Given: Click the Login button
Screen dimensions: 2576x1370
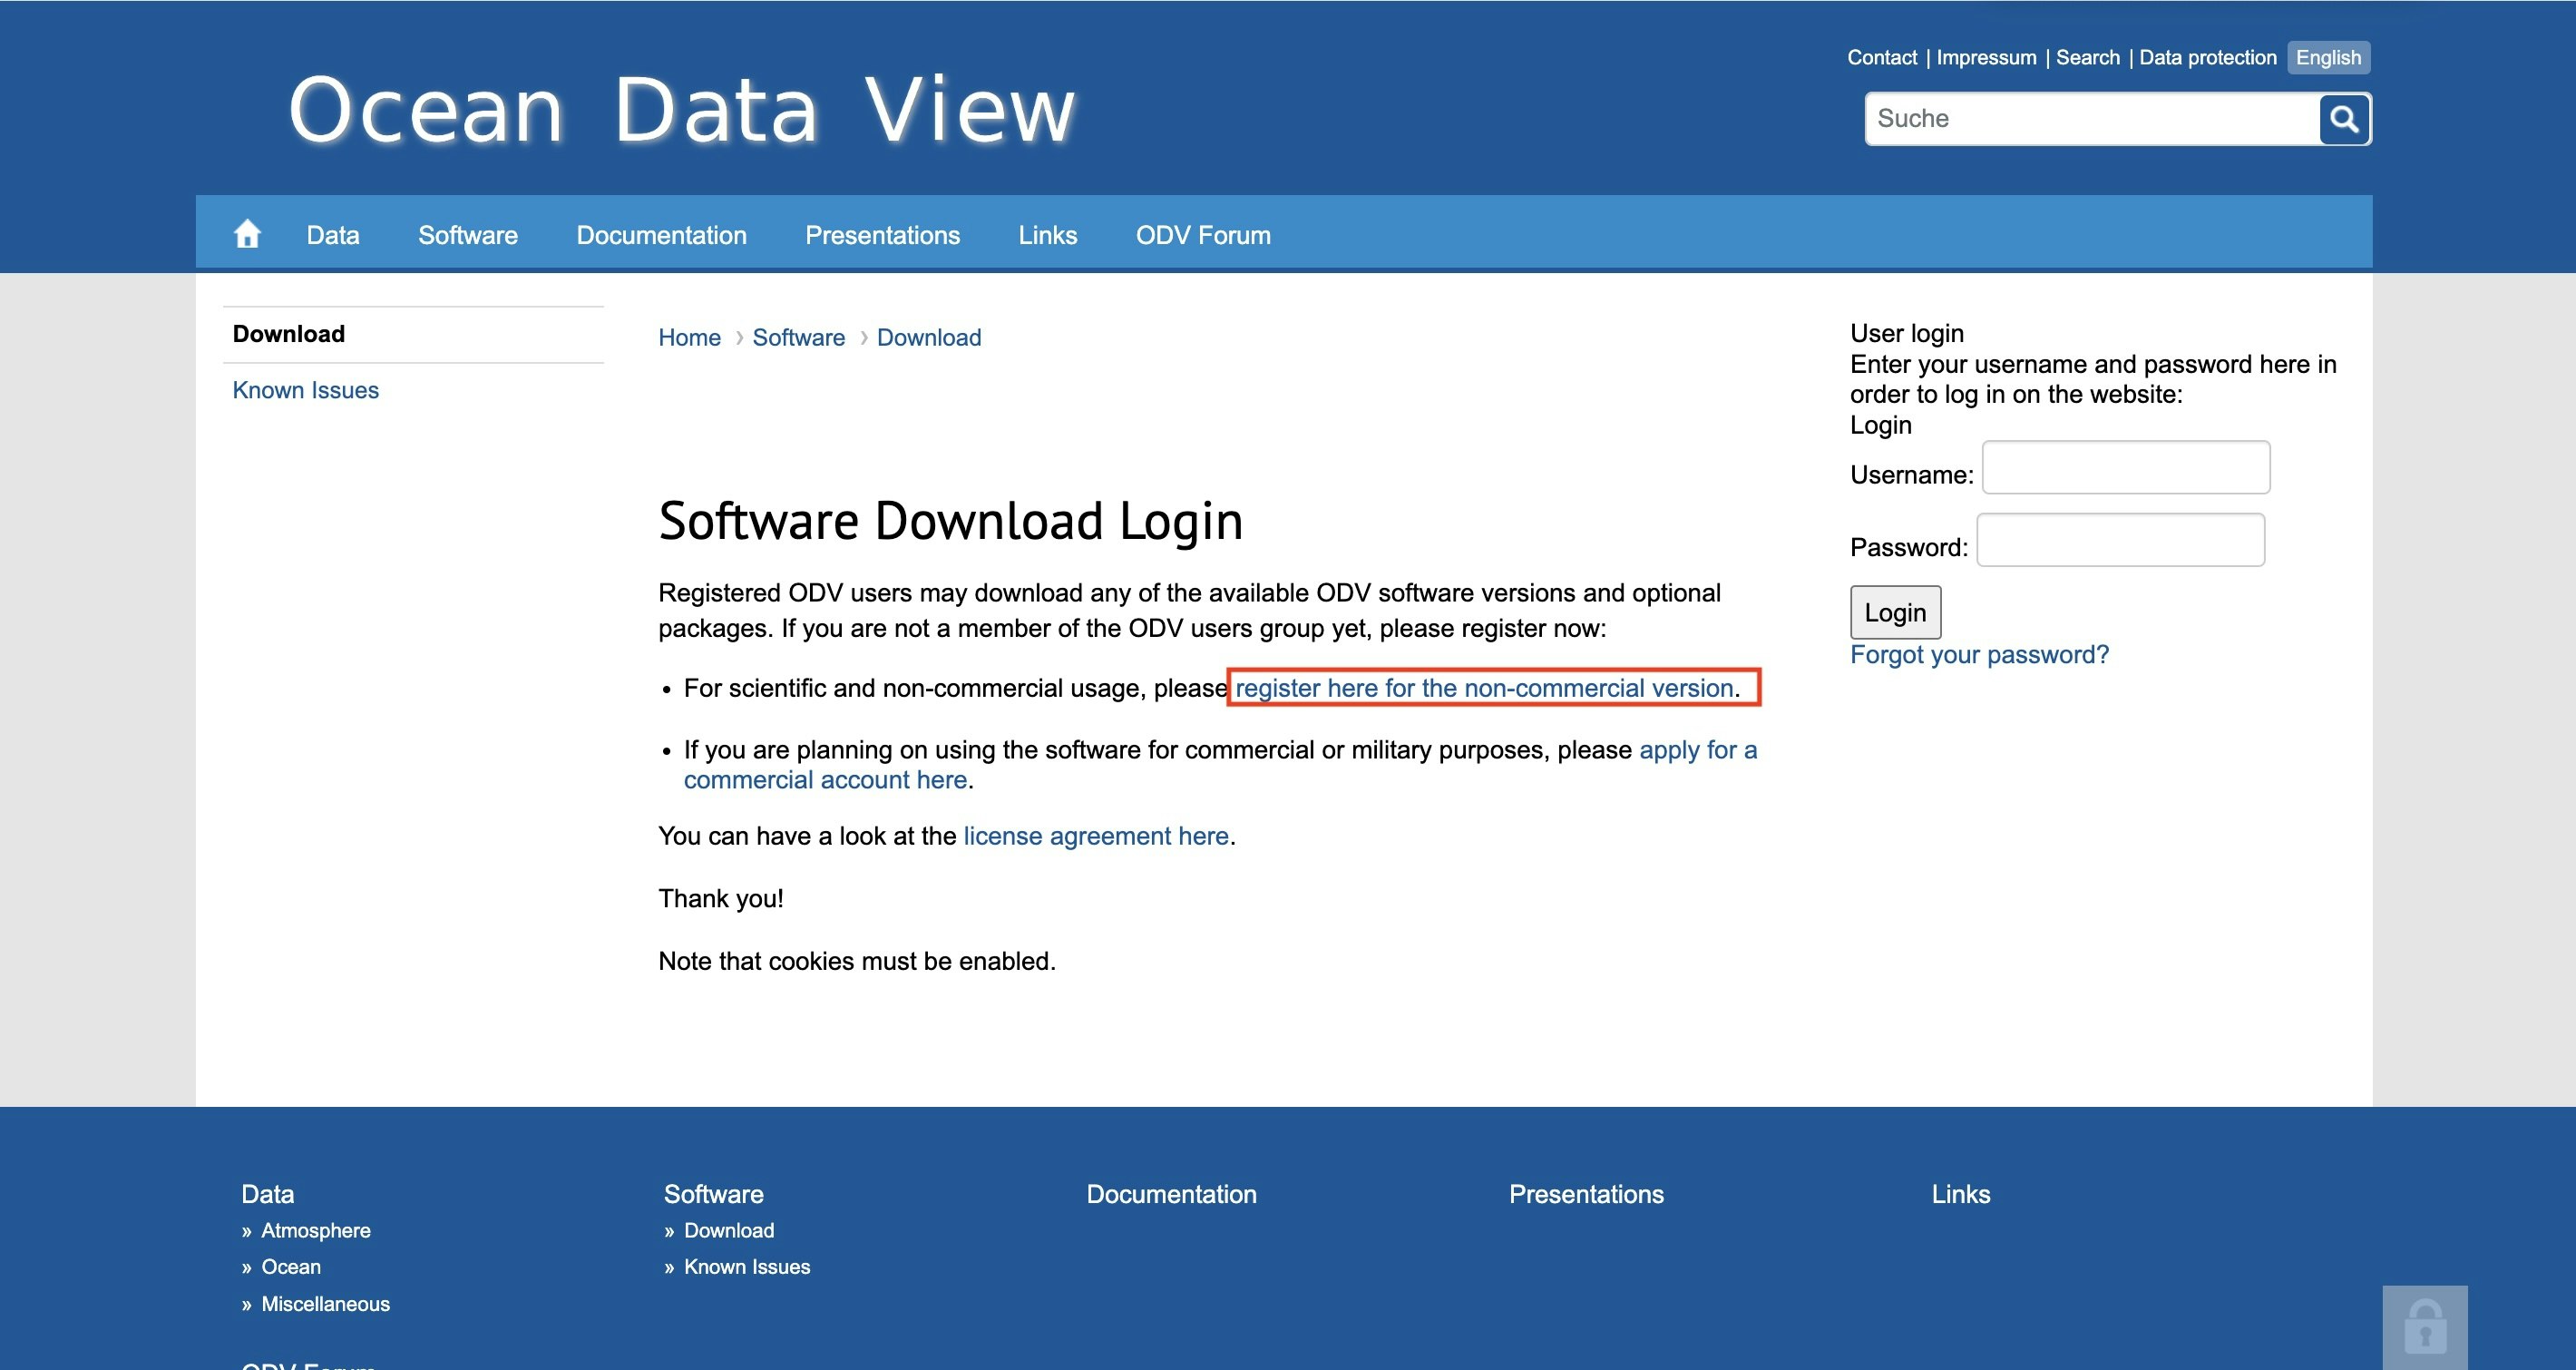Looking at the screenshot, I should [x=1894, y=612].
